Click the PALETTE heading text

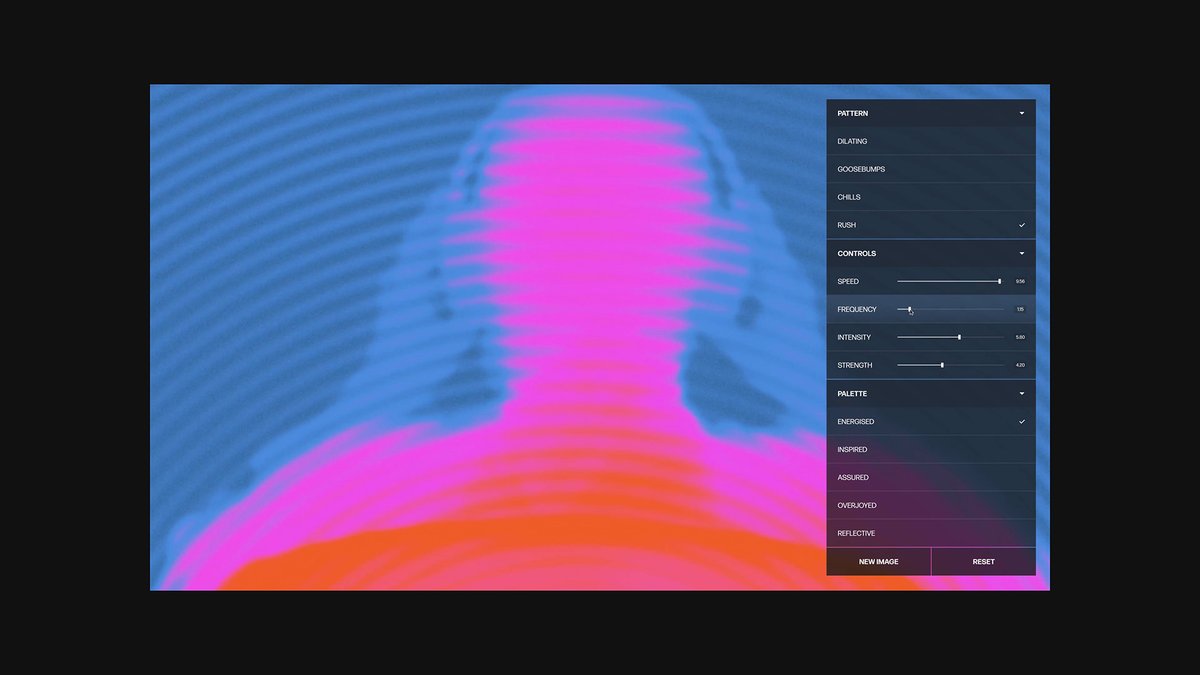tap(852, 393)
